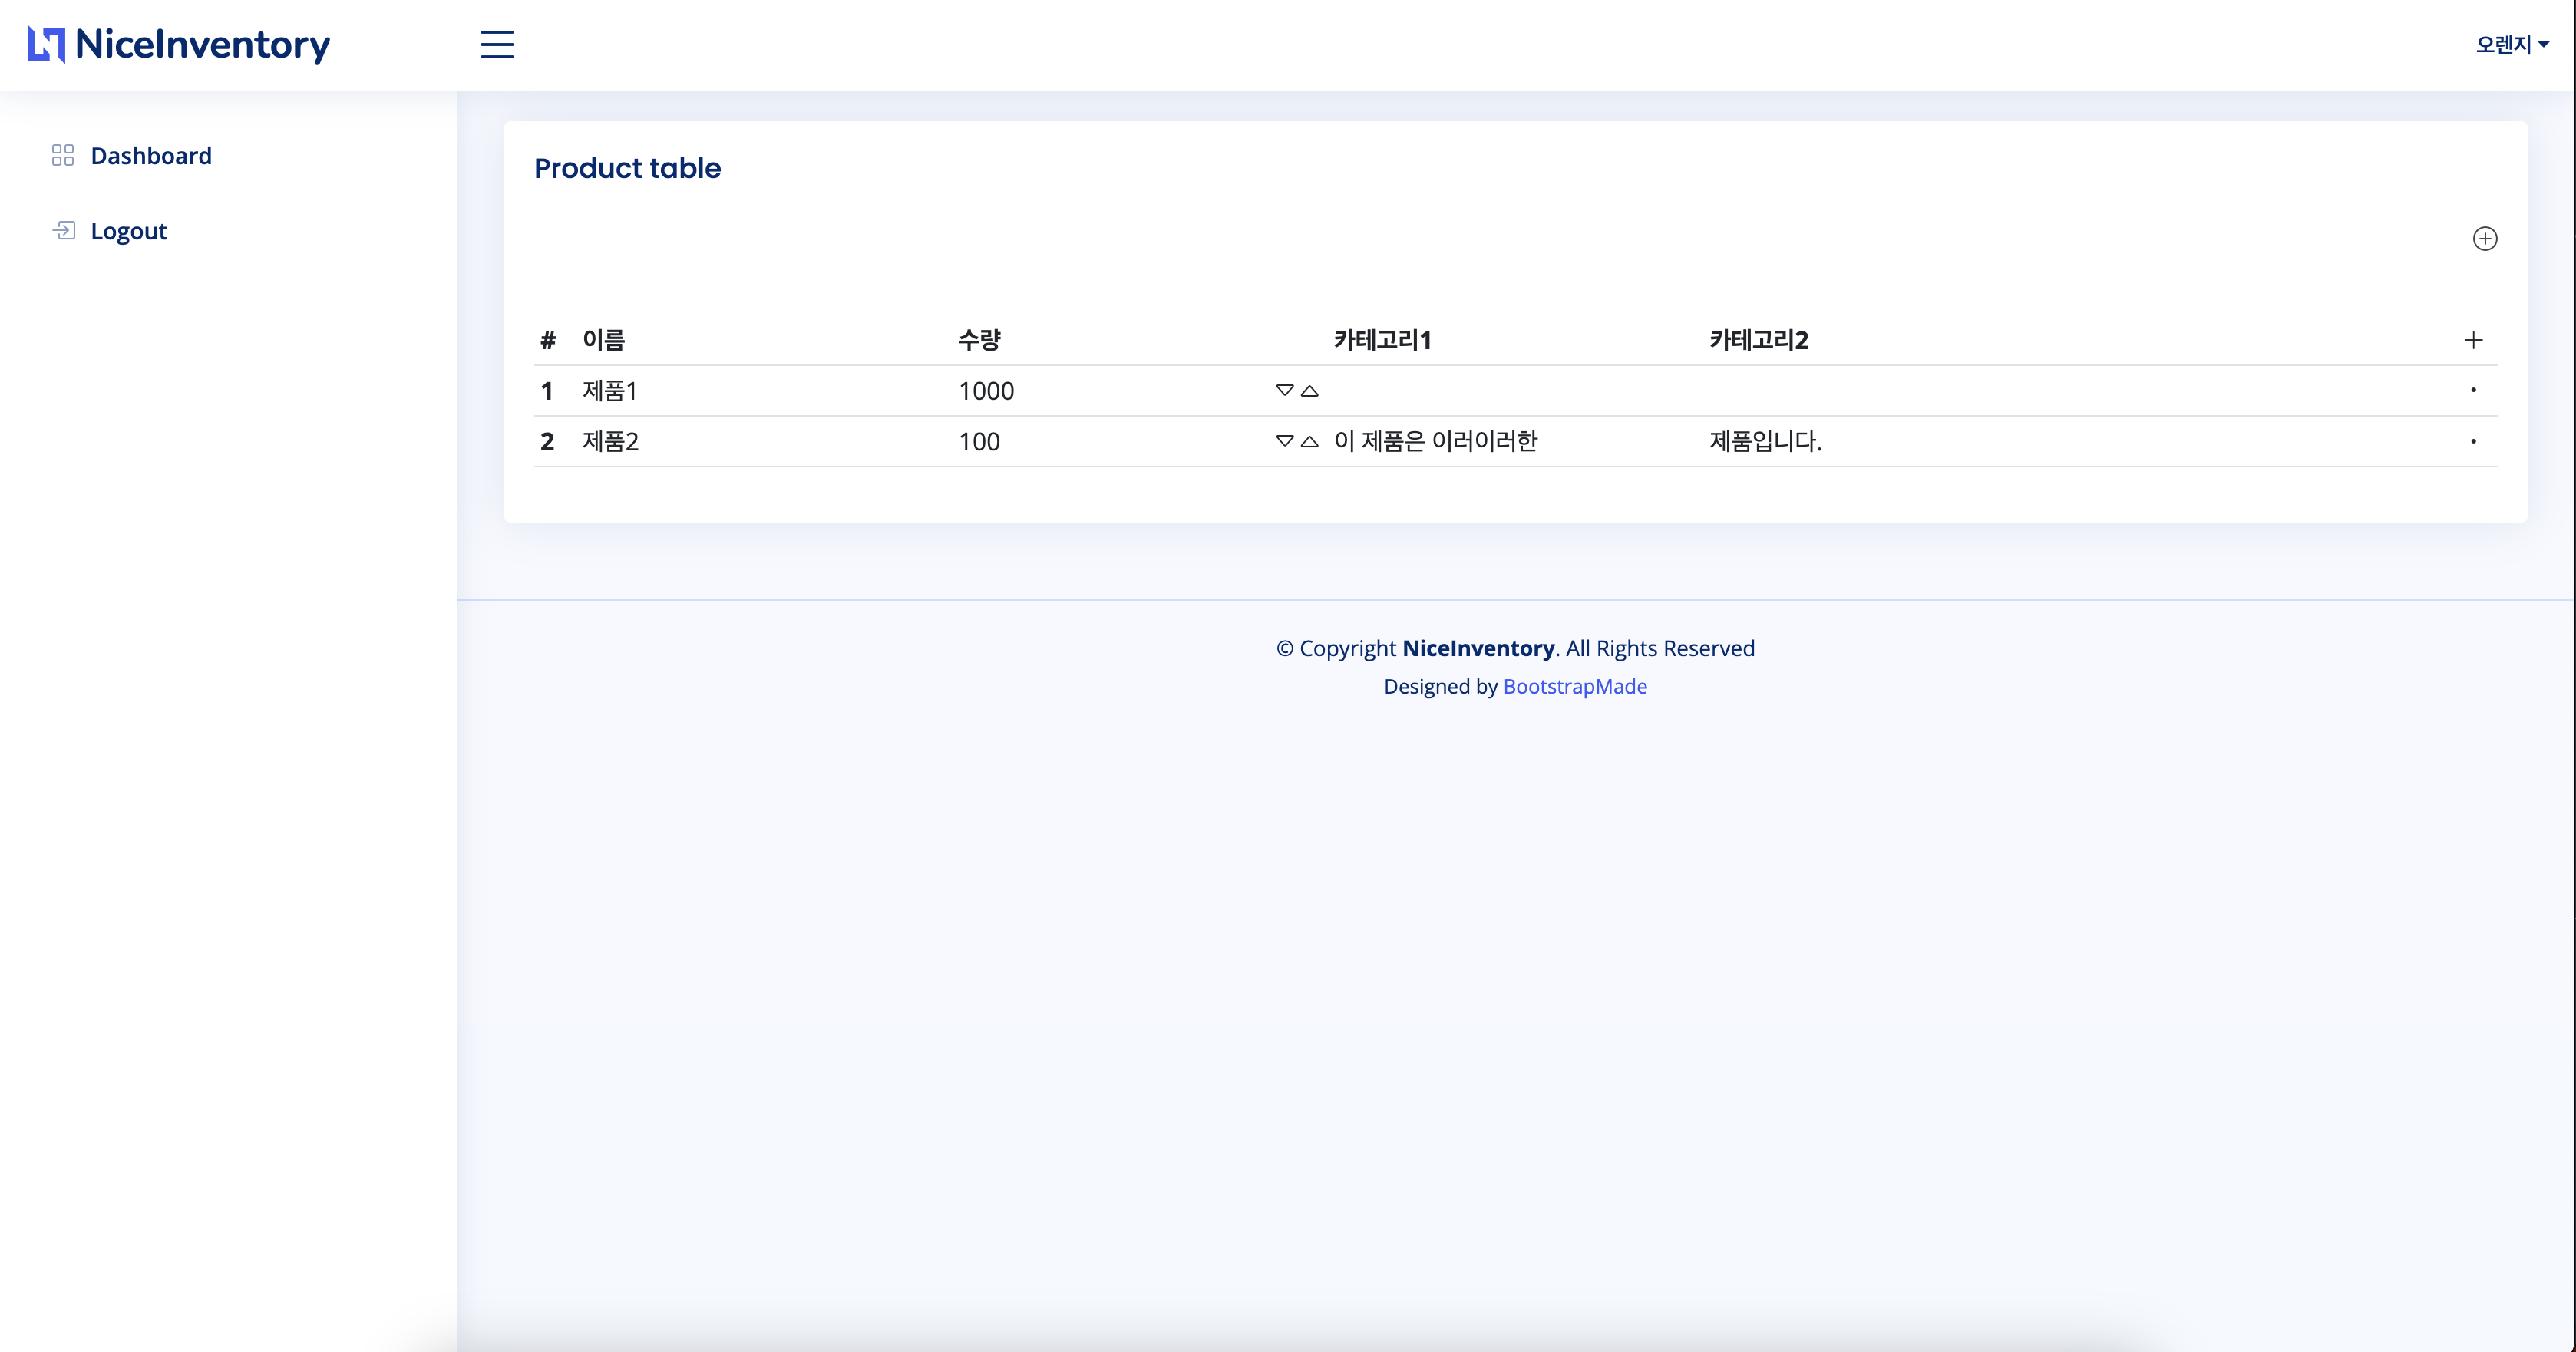Open the 오렌지 user dropdown
The width and height of the screenshot is (2576, 1352).
[x=2512, y=44]
